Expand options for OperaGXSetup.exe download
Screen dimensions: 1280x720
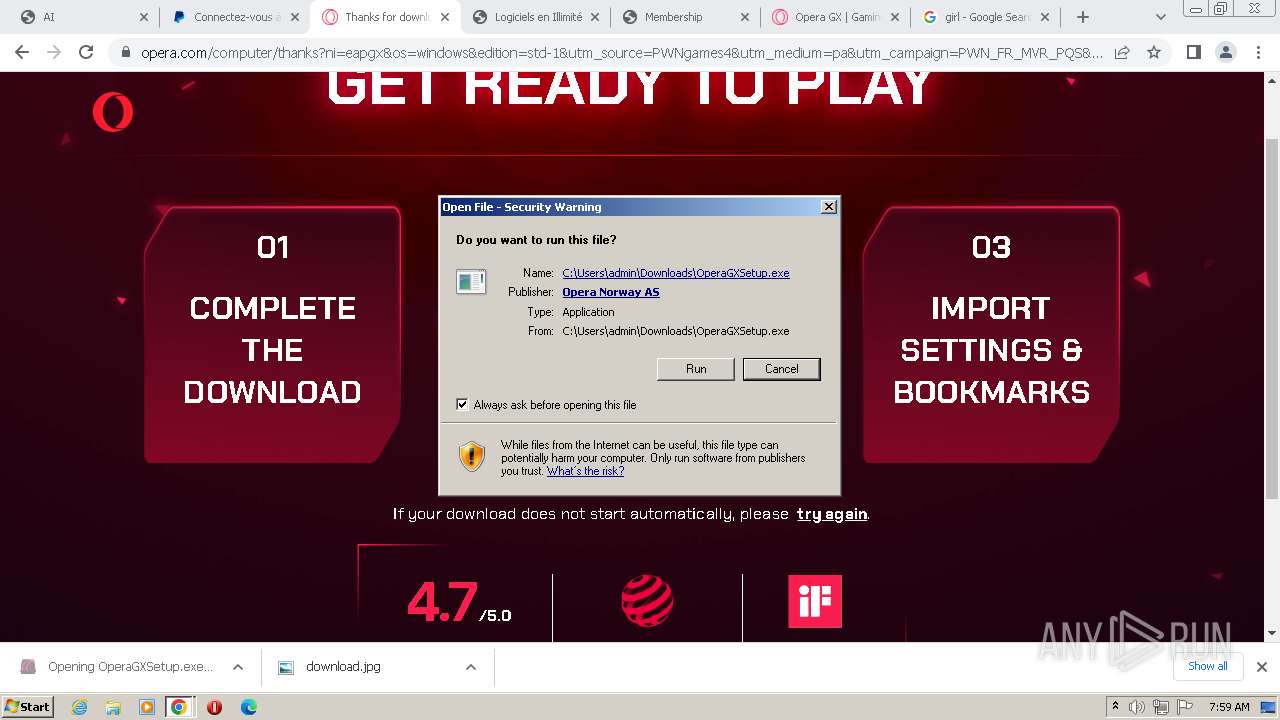click(x=238, y=667)
